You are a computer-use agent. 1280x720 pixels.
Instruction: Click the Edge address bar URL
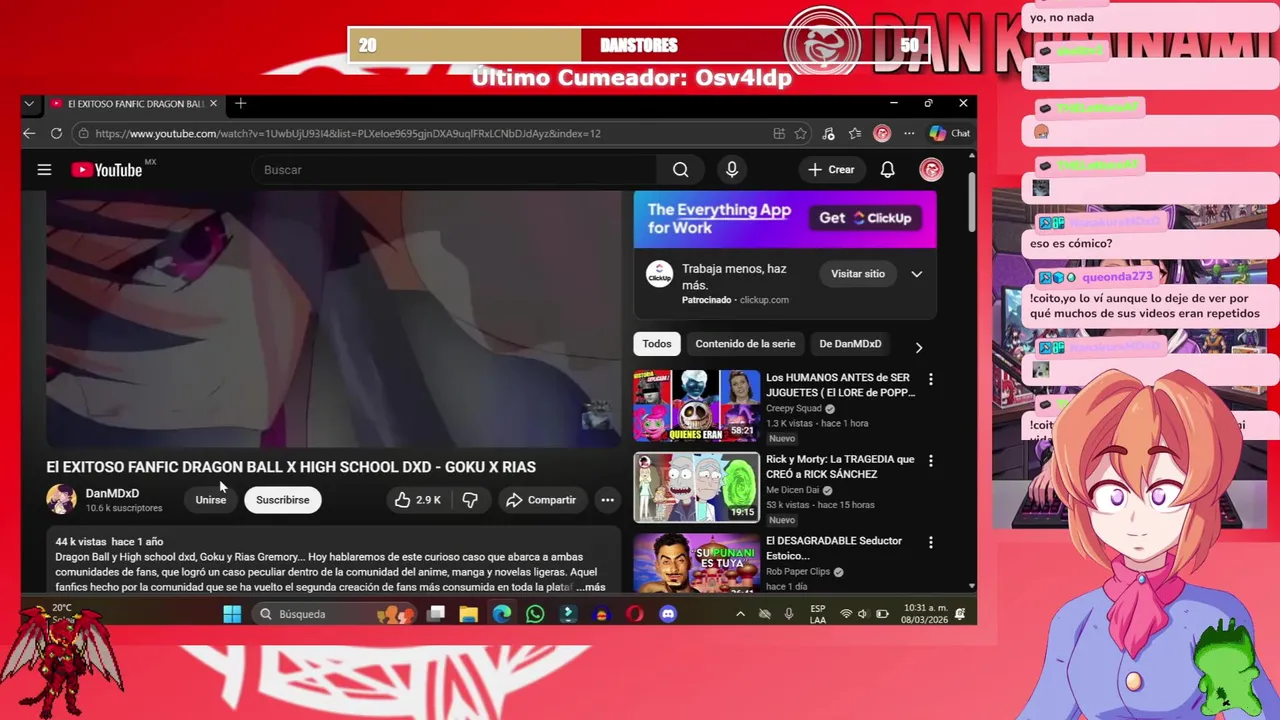[348, 133]
